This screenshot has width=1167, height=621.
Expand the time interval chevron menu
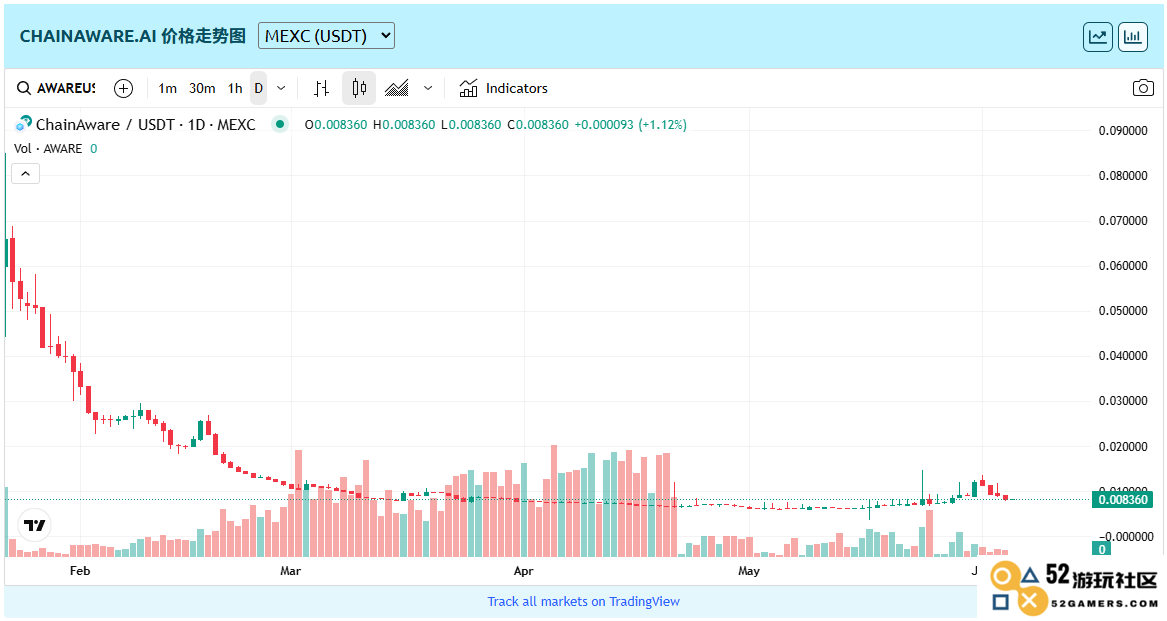coord(281,89)
